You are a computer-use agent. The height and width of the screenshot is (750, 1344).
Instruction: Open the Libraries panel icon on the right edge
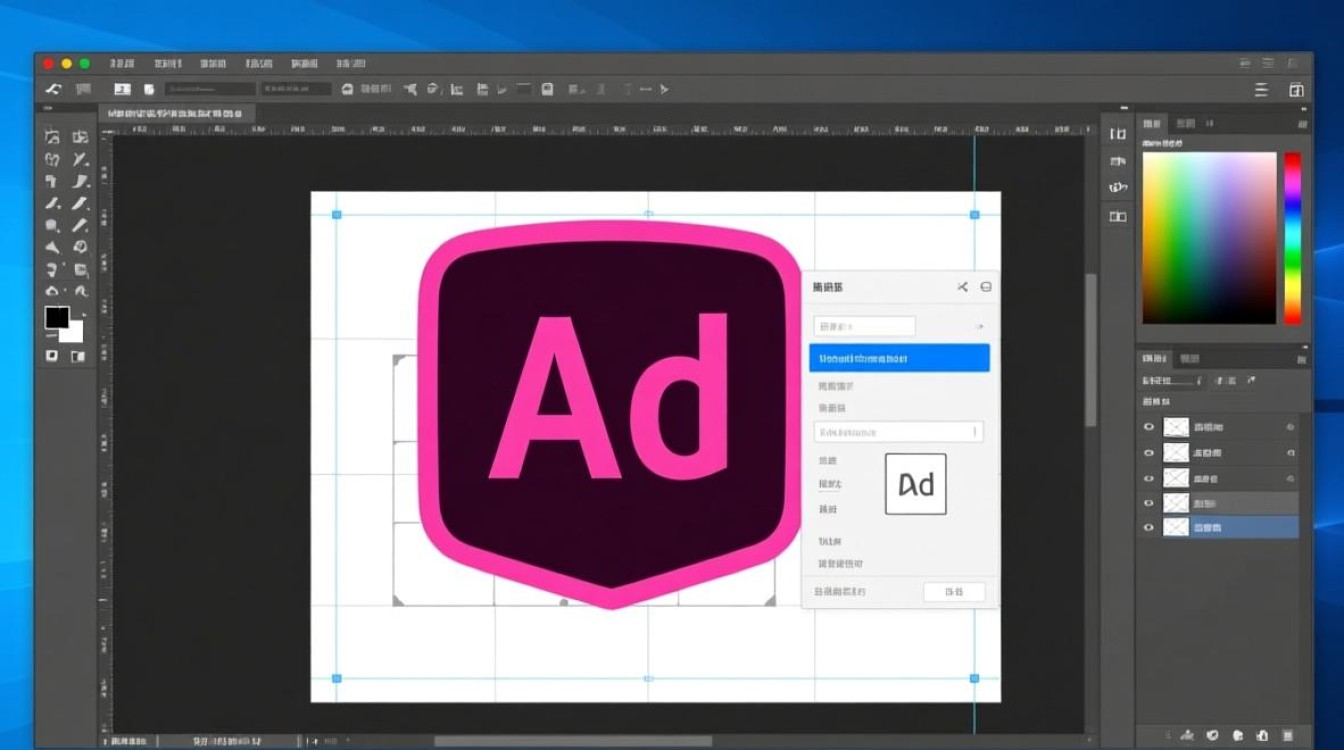(1117, 217)
